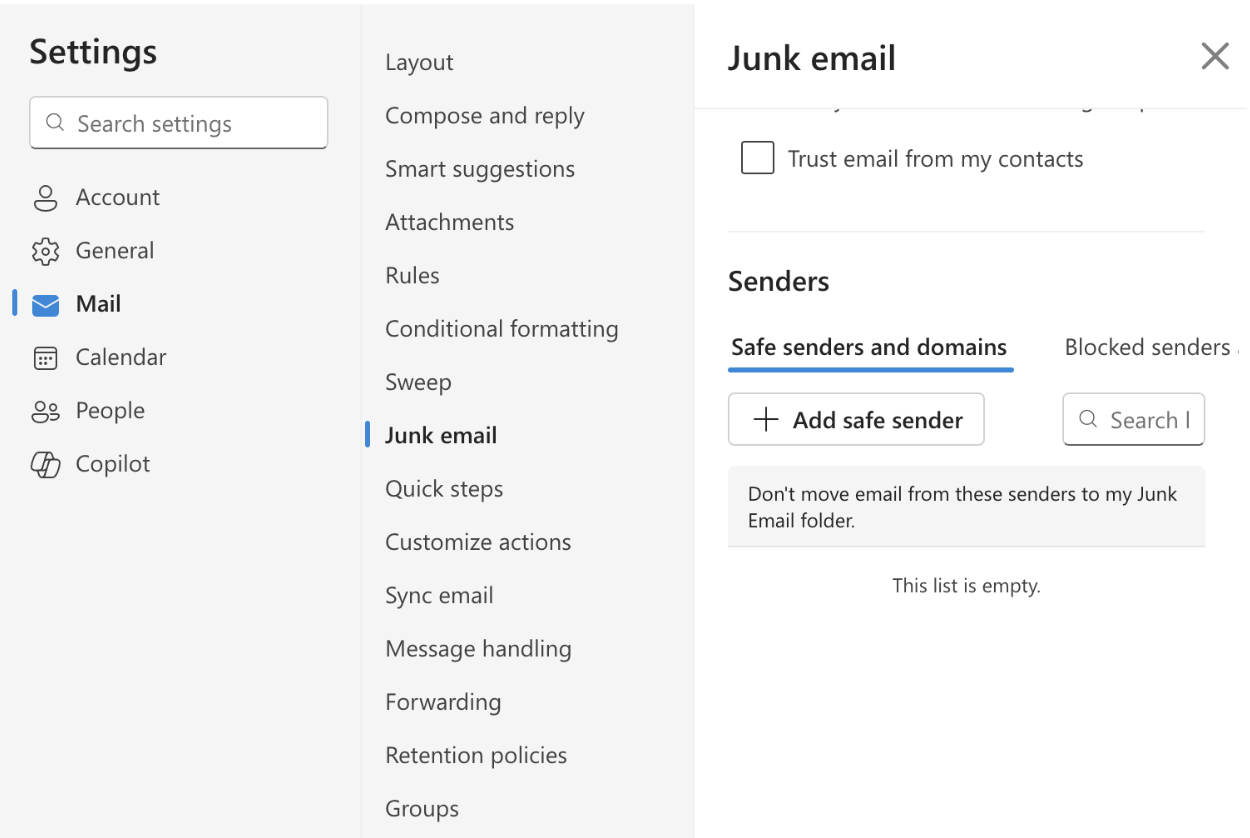Go to Forwarding settings
This screenshot has width=1250, height=838.
pos(443,702)
